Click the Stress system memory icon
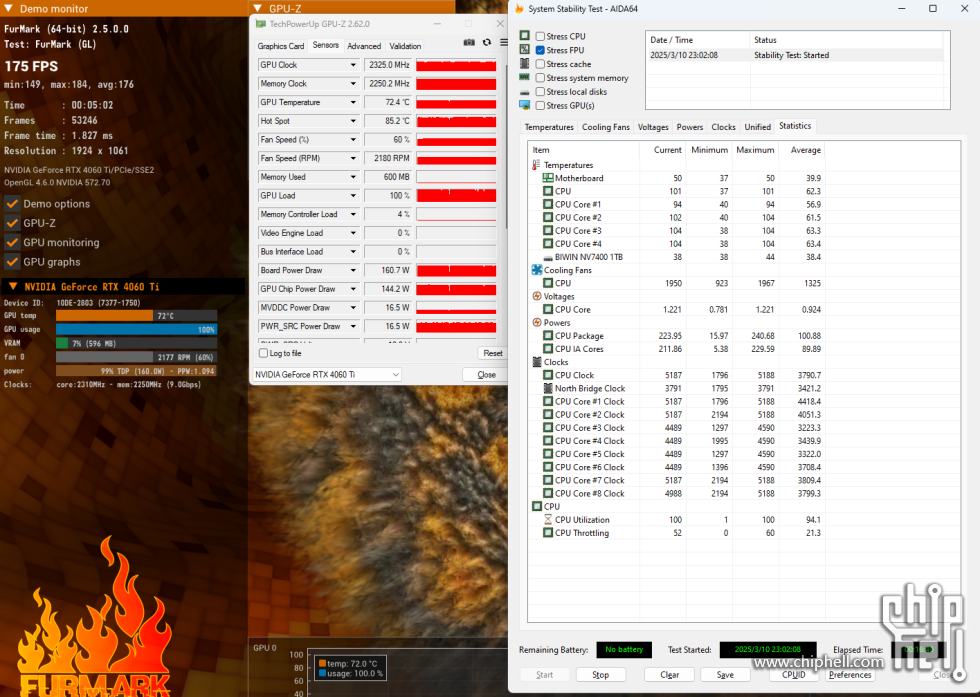980x697 pixels. tap(524, 77)
